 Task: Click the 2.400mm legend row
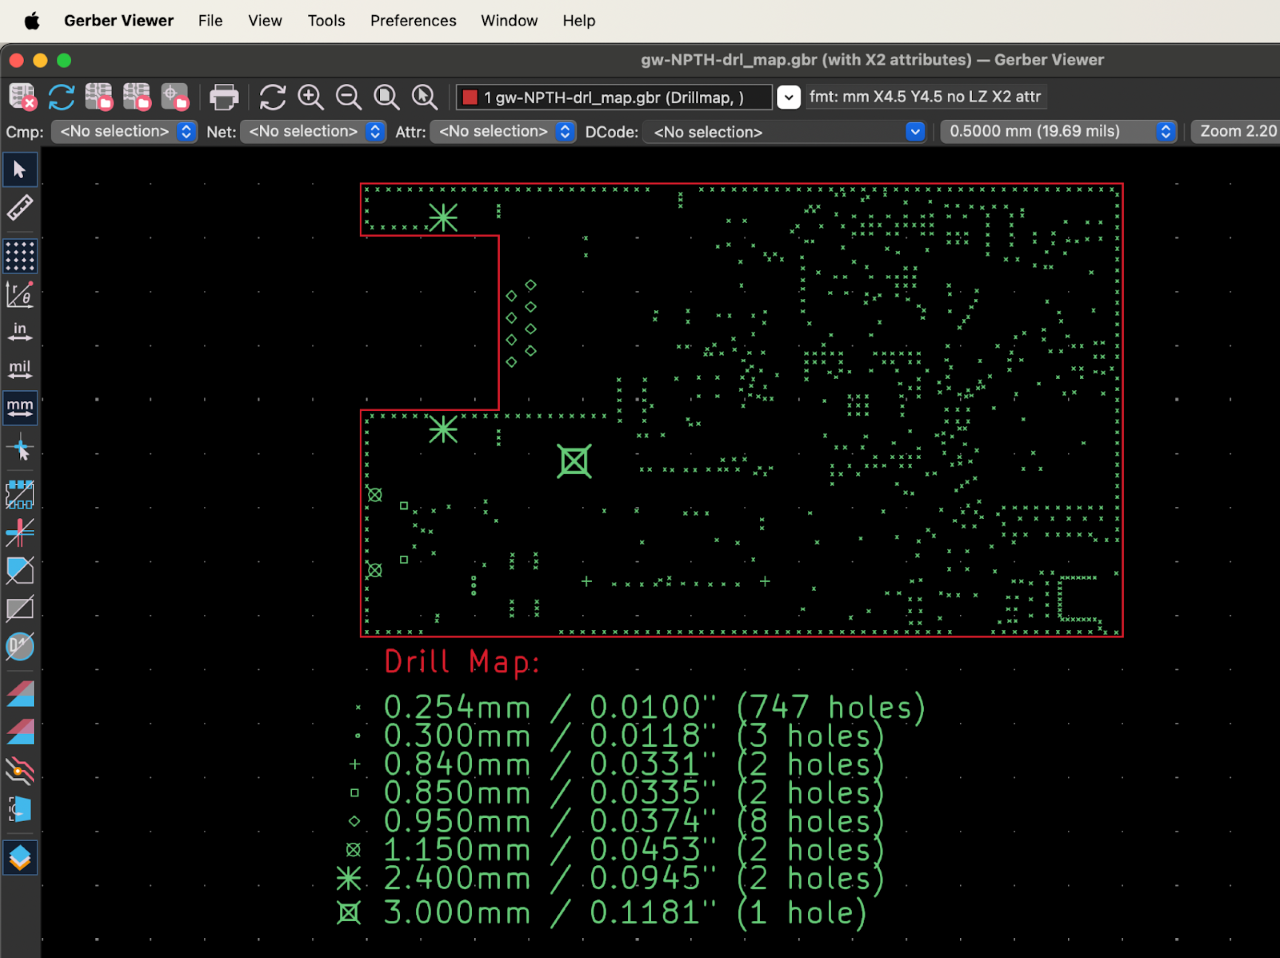coord(611,878)
